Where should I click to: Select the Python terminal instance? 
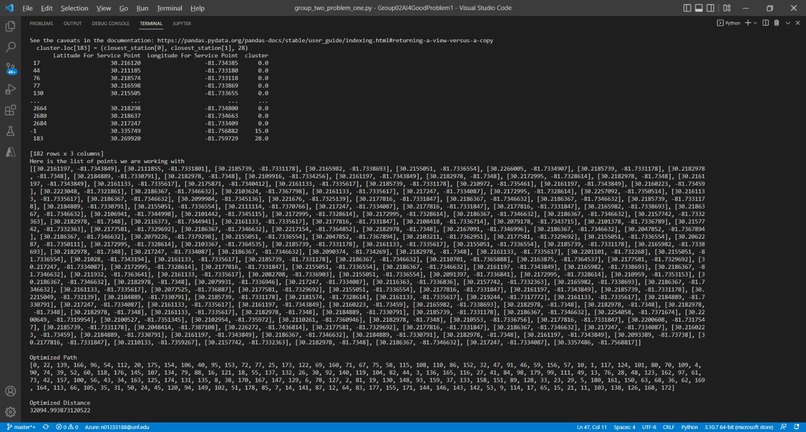click(728, 23)
